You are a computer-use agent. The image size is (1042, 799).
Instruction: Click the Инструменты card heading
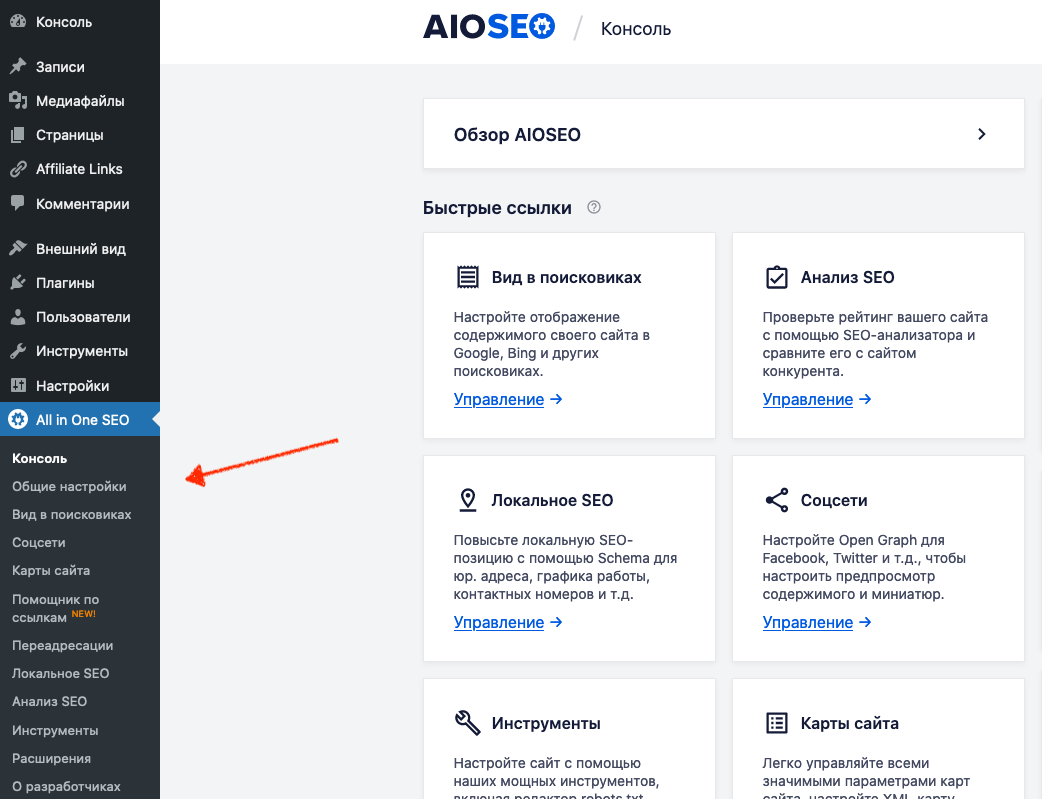tap(546, 723)
